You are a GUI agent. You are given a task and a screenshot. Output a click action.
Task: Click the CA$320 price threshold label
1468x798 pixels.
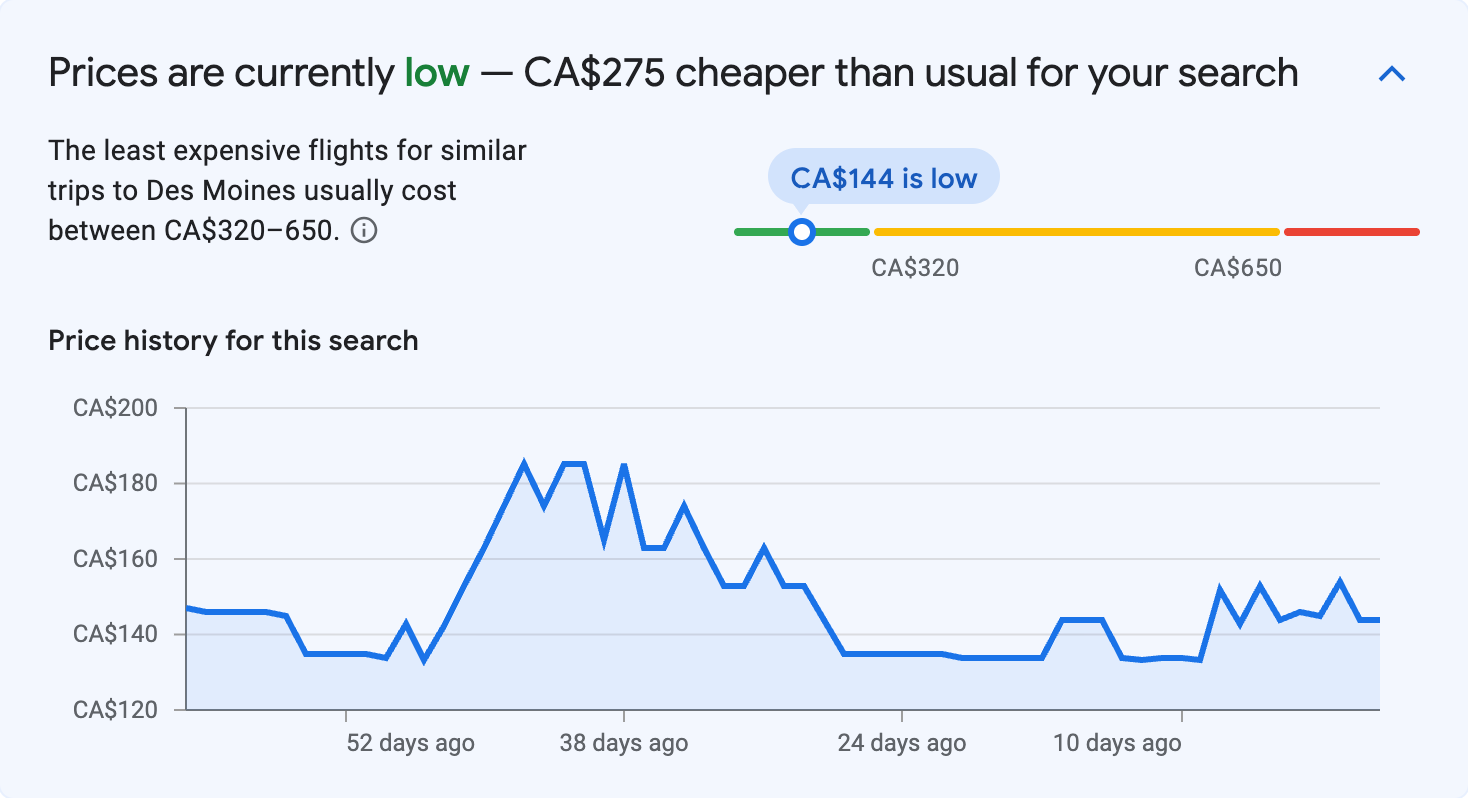(x=914, y=267)
